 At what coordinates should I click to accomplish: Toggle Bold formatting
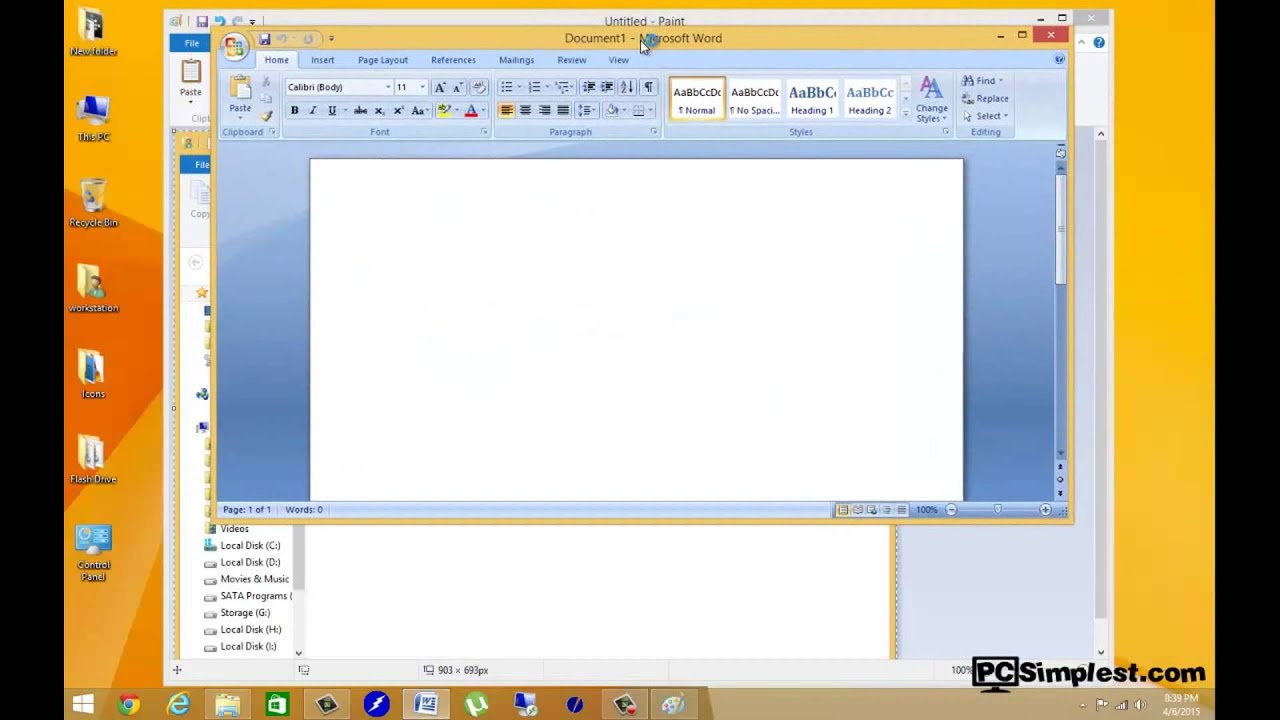click(x=294, y=110)
